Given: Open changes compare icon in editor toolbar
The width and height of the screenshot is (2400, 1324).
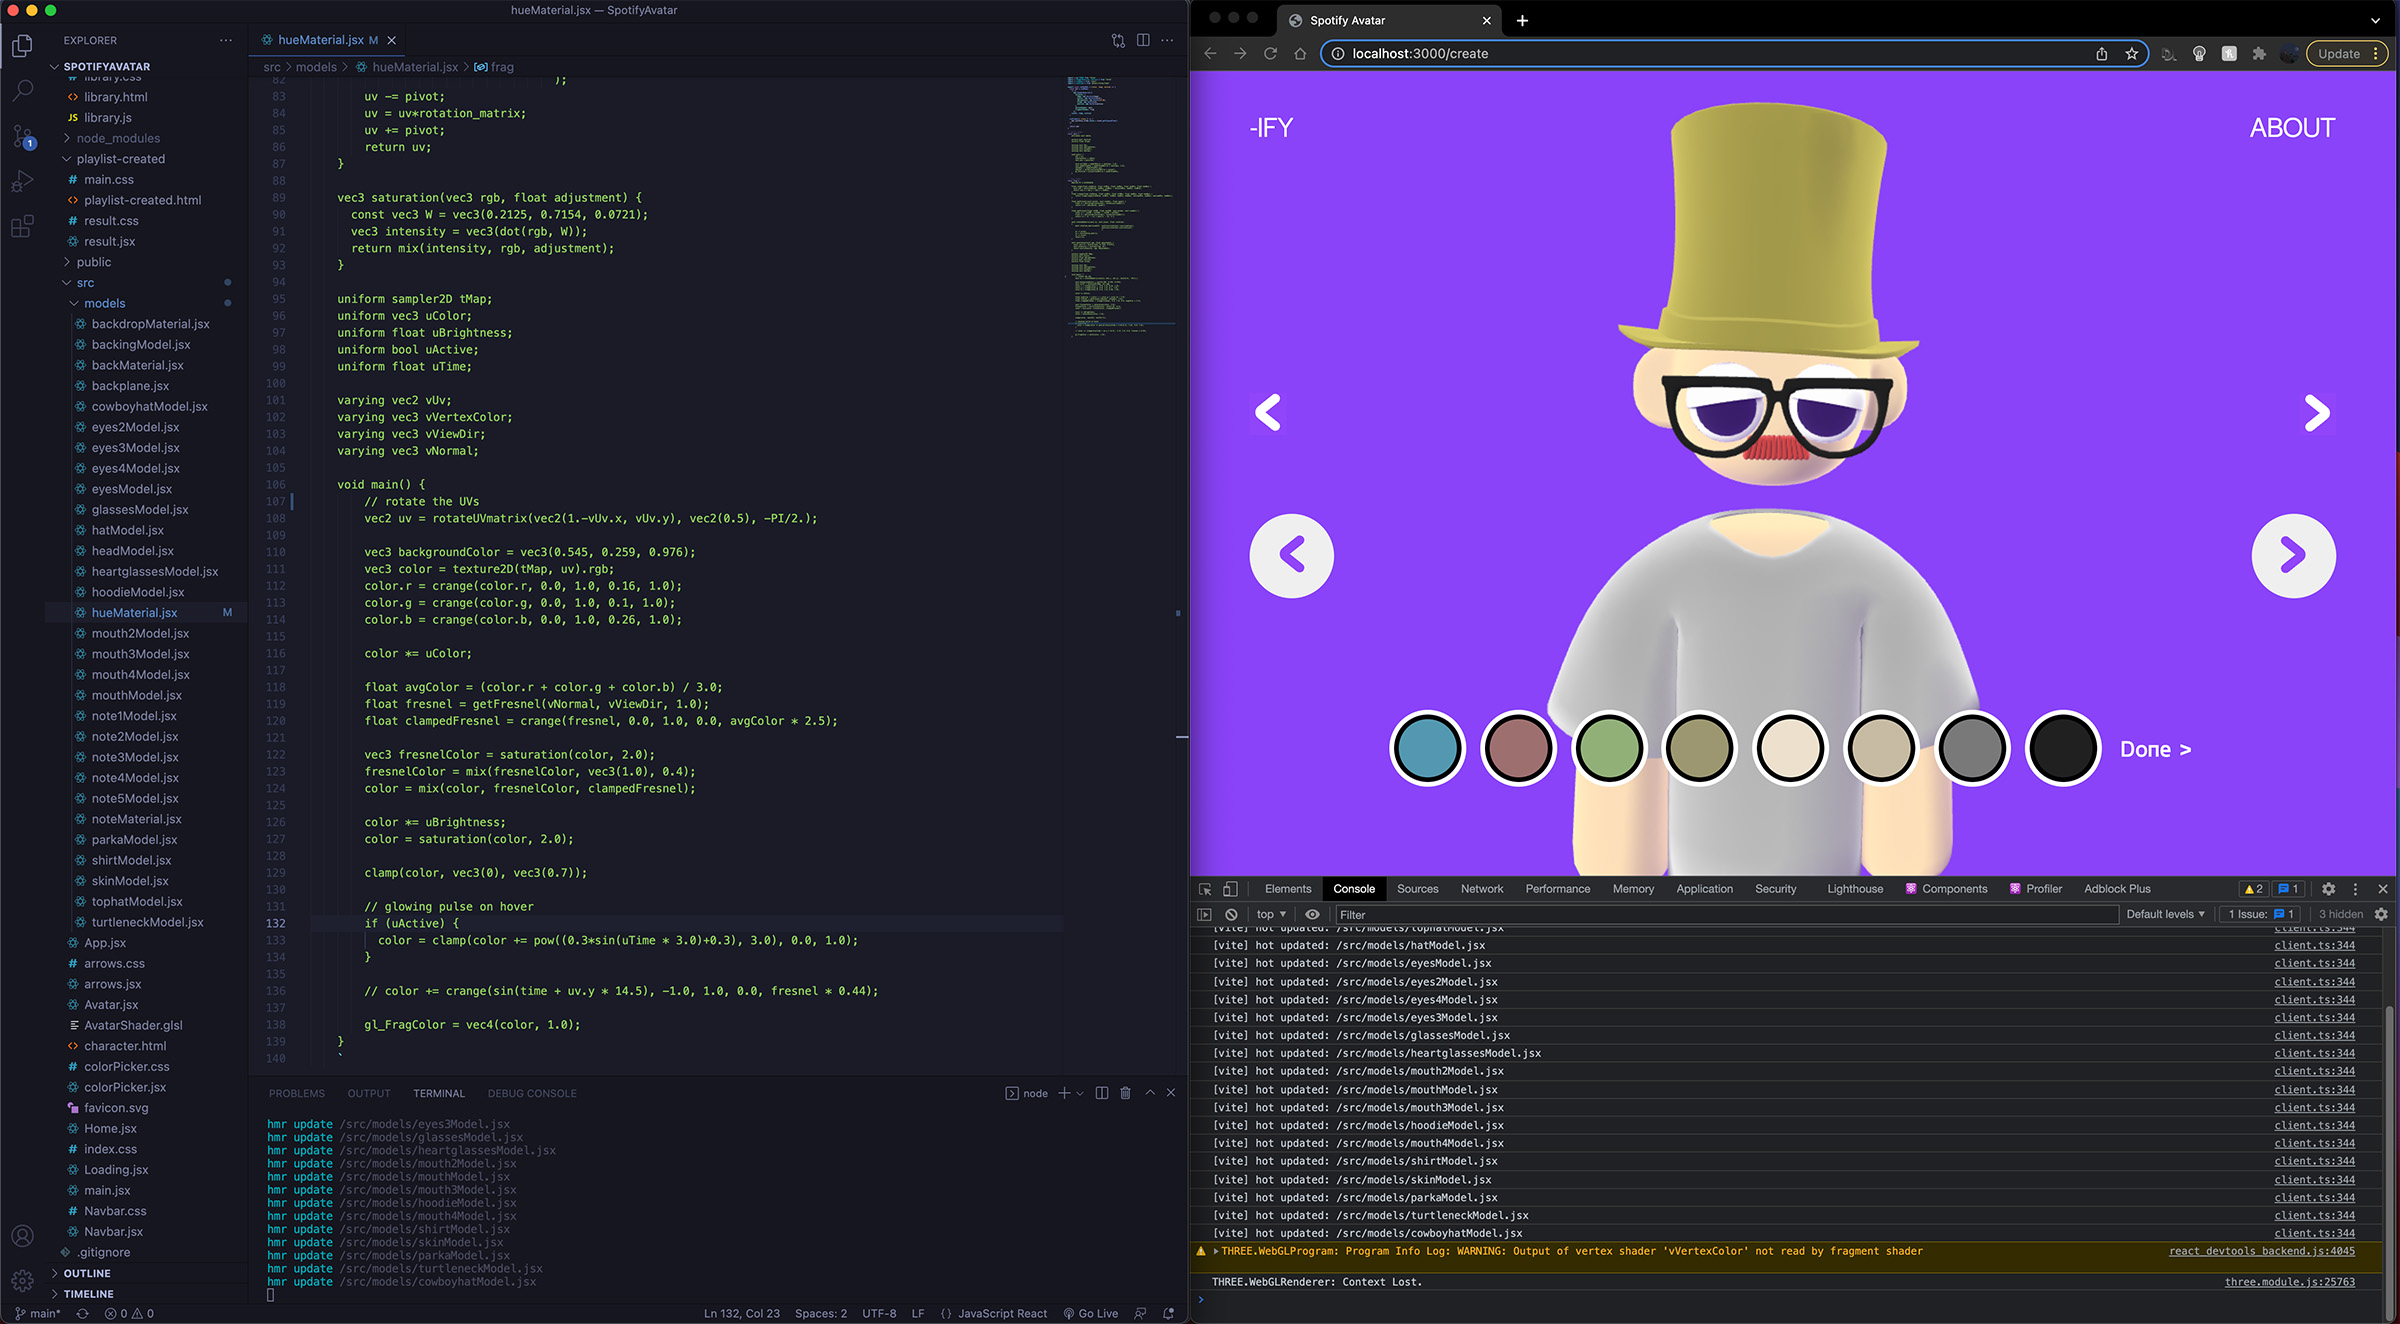Looking at the screenshot, I should pos(1118,40).
